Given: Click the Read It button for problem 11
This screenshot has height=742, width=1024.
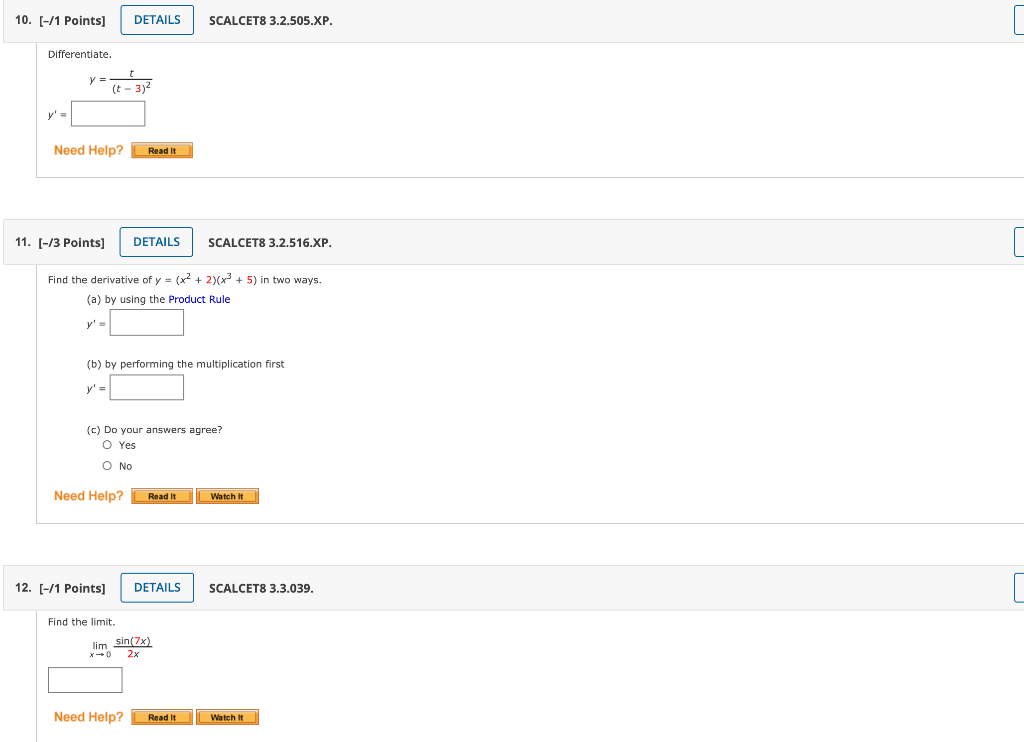Looking at the screenshot, I should (161, 495).
